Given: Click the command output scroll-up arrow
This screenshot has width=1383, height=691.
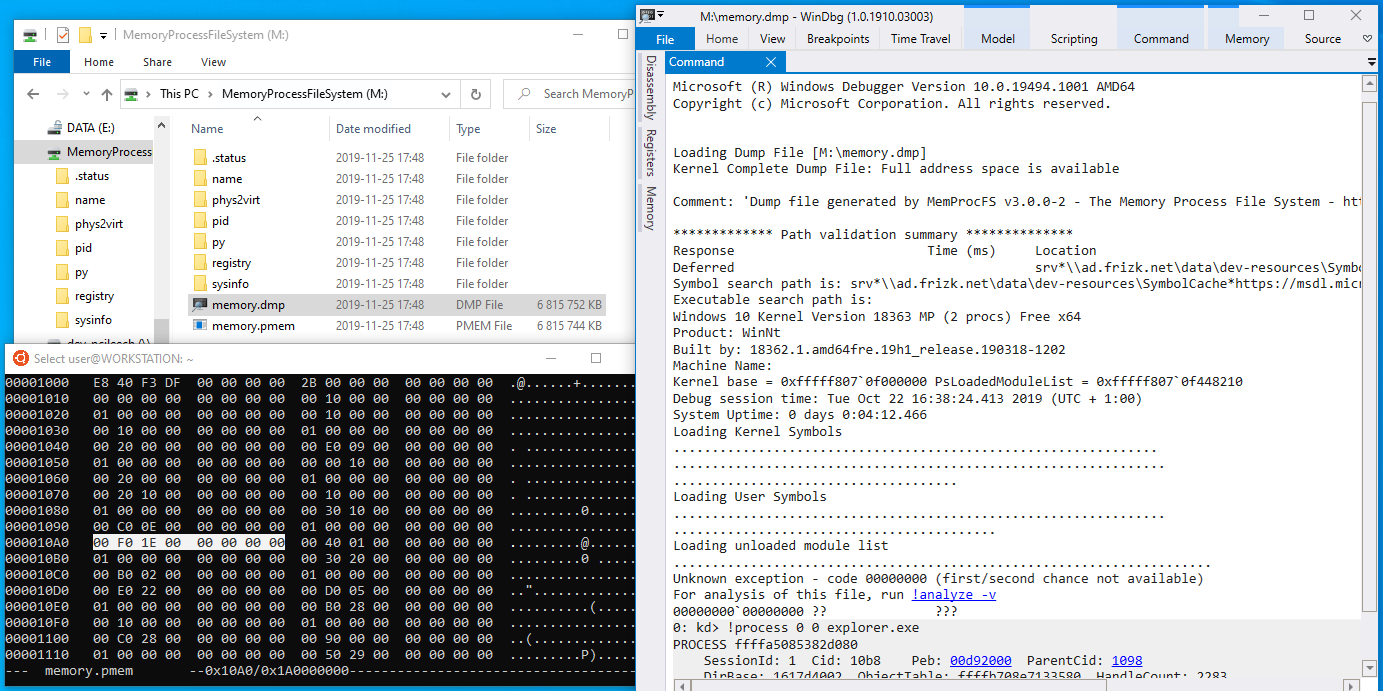Looking at the screenshot, I should (1371, 82).
